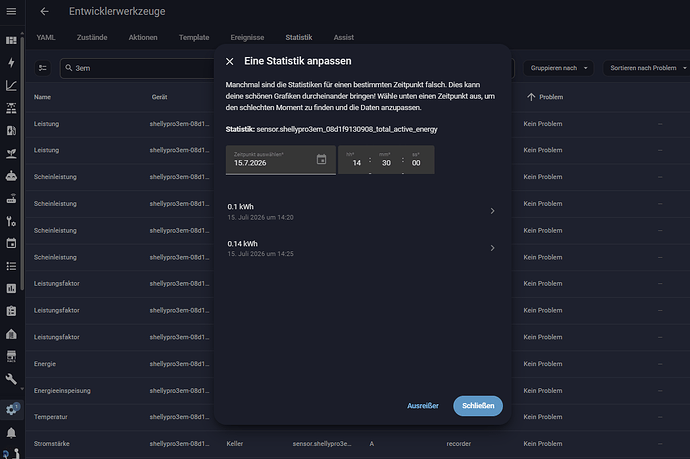Open Sortieren nach Problem dropdown
This screenshot has width=690, height=459.
tap(648, 68)
